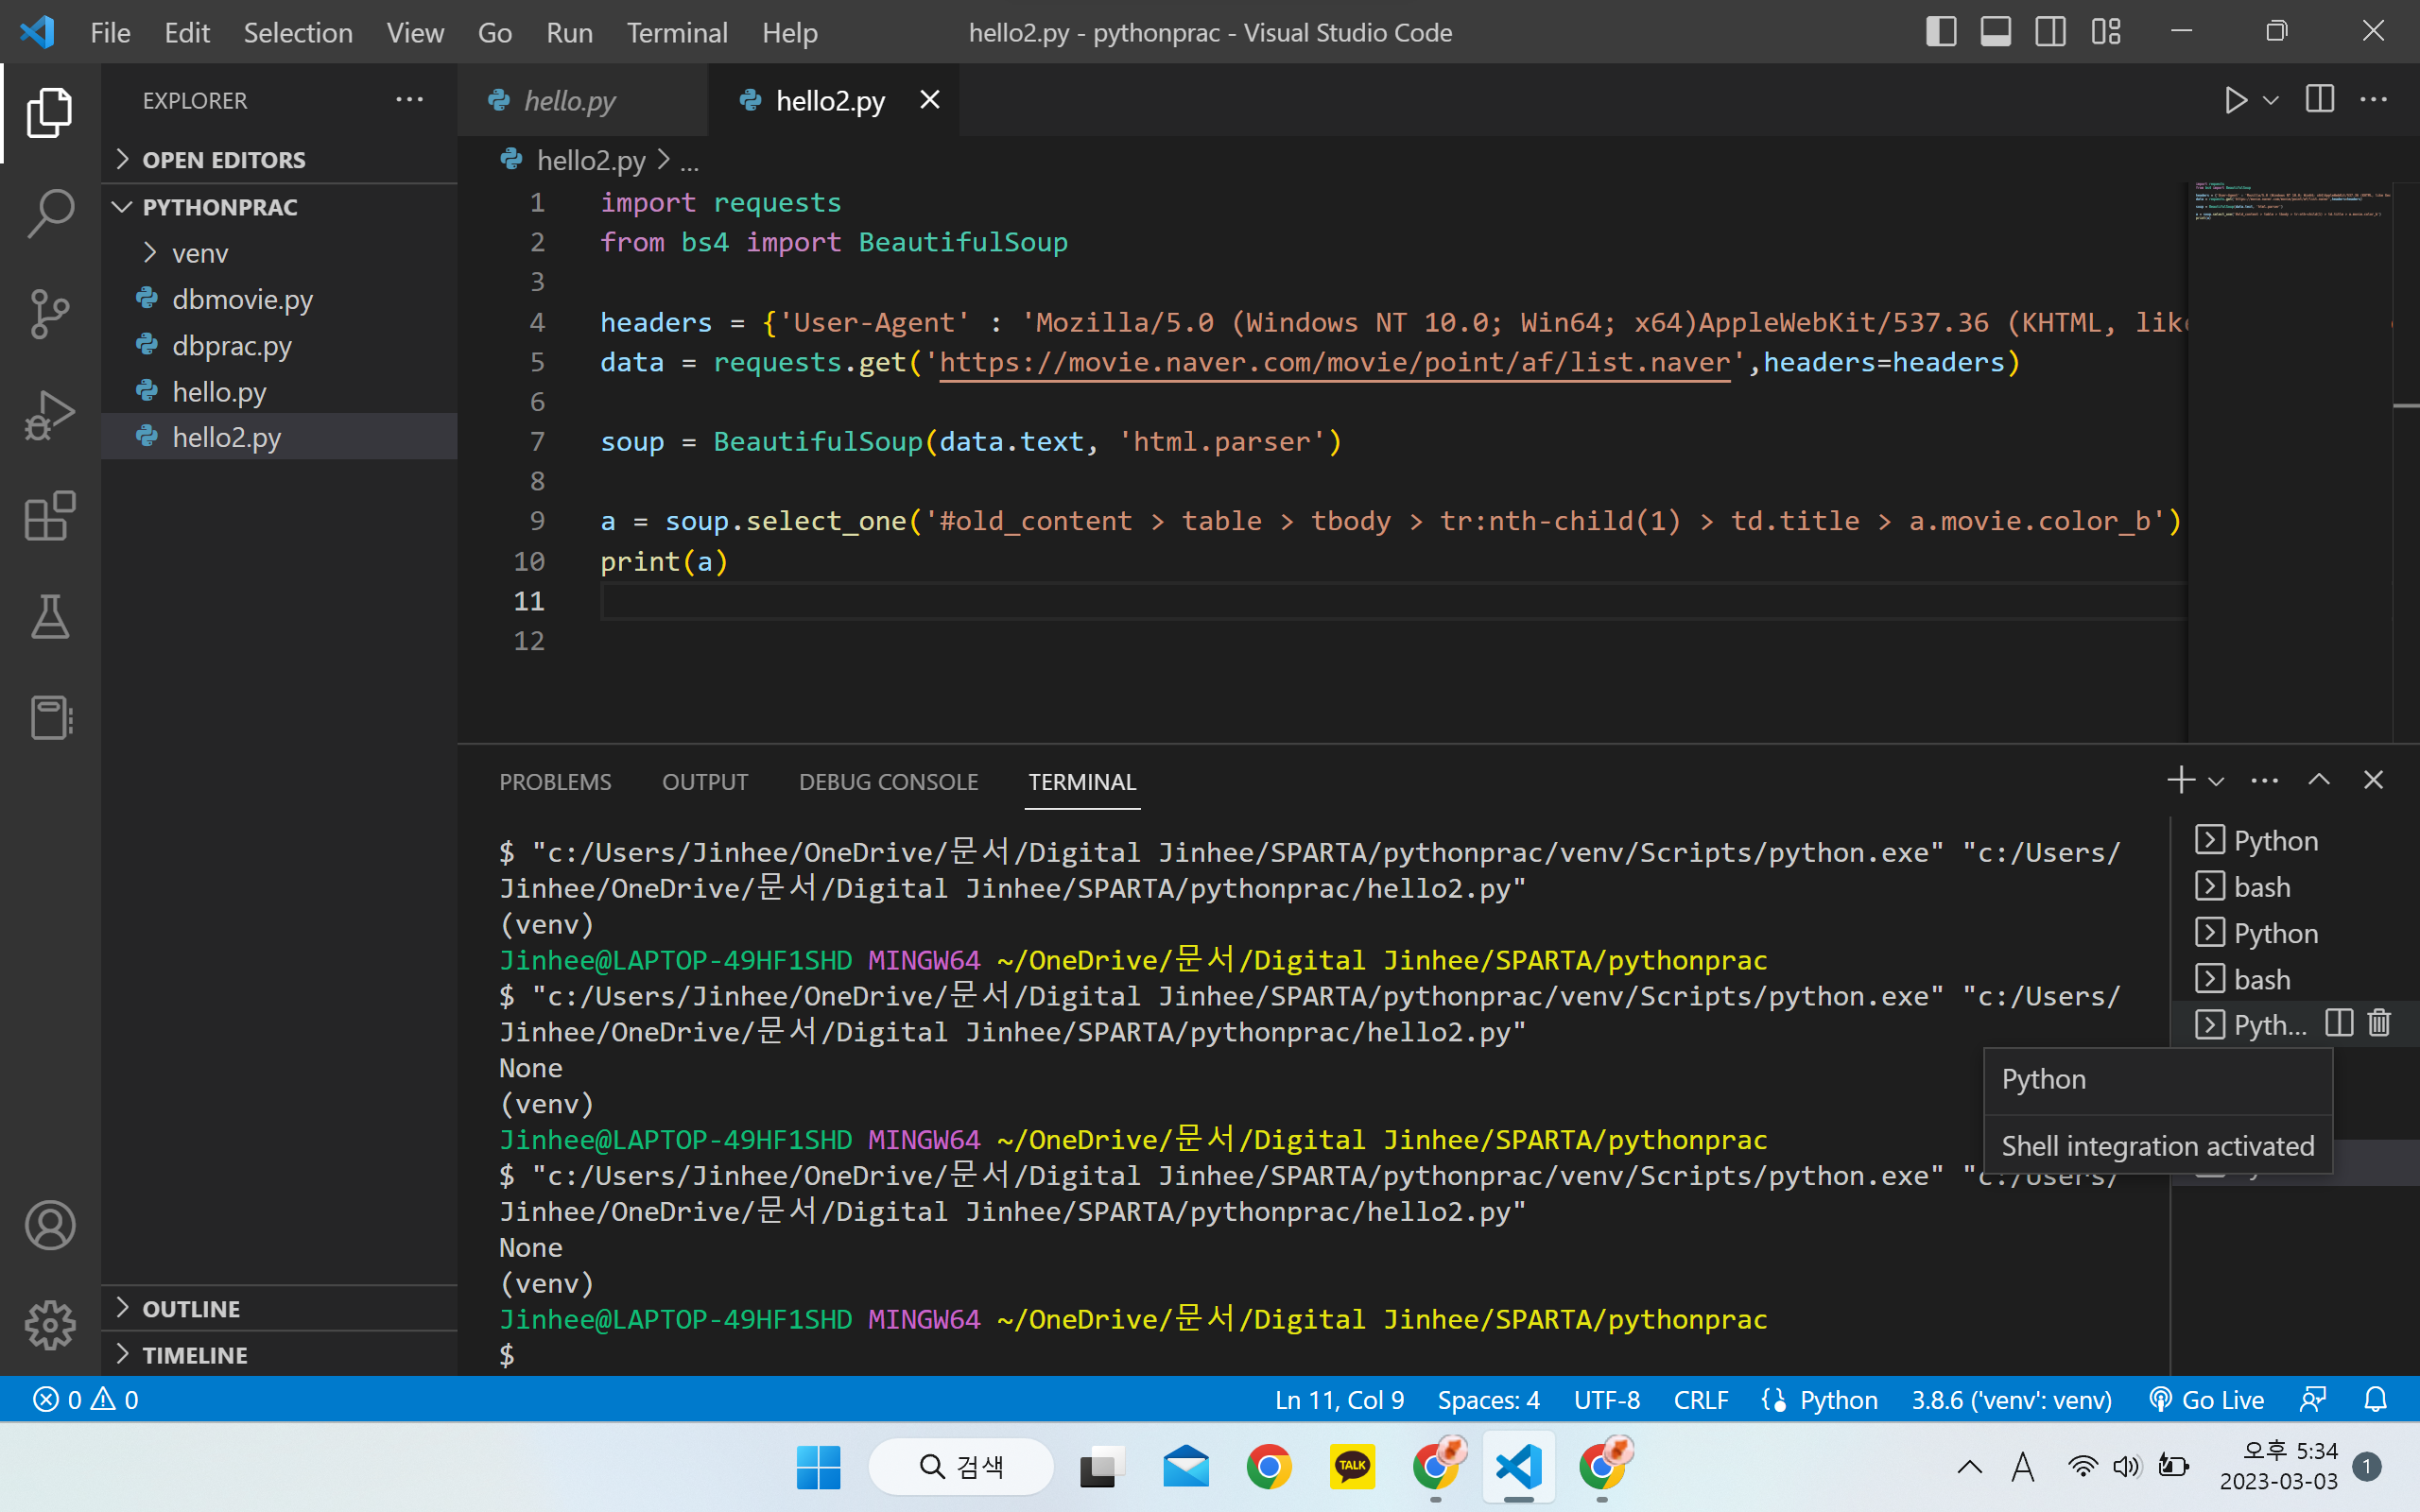Image resolution: width=2420 pixels, height=1512 pixels.
Task: Open Explorer Views and More Actions ellipsis
Action: point(410,100)
